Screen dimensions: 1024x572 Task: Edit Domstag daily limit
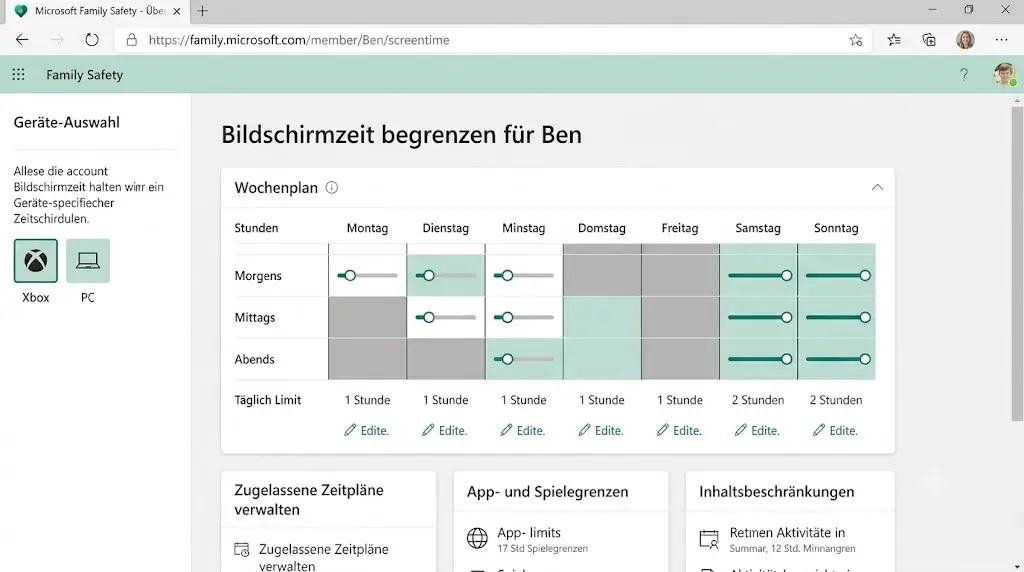(x=601, y=430)
